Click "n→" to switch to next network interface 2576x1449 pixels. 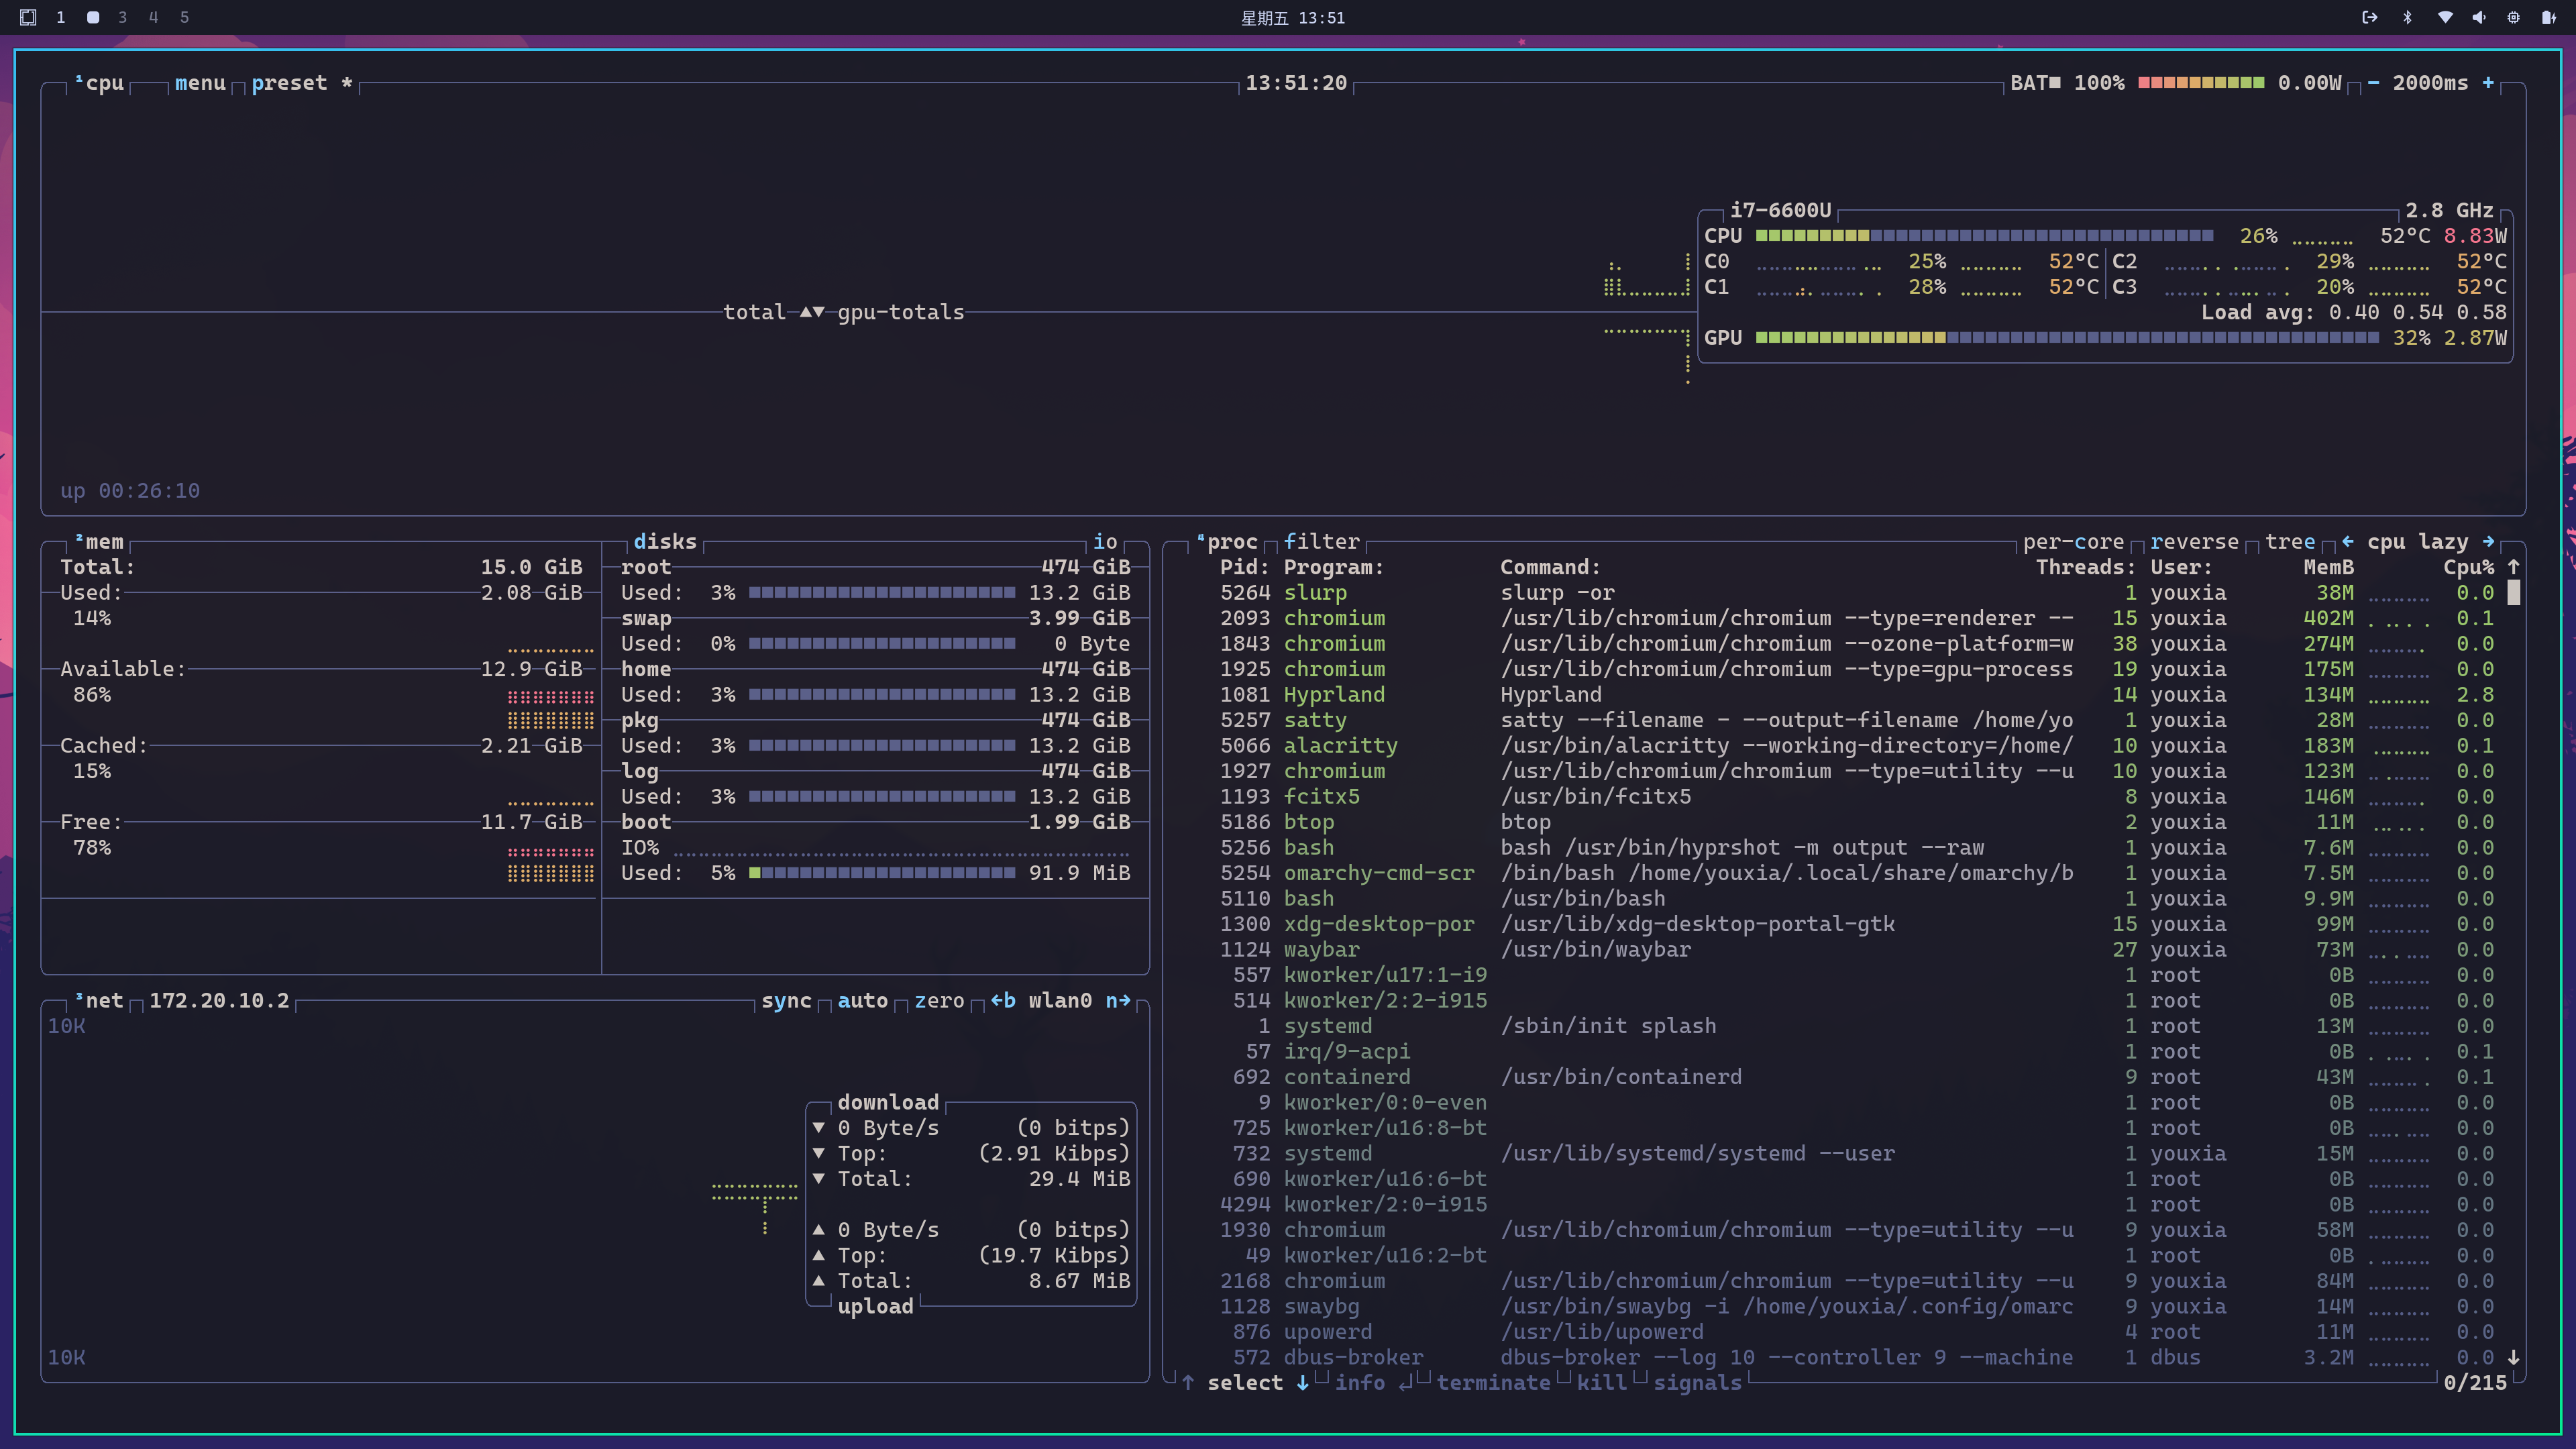pyautogui.click(x=1119, y=1000)
